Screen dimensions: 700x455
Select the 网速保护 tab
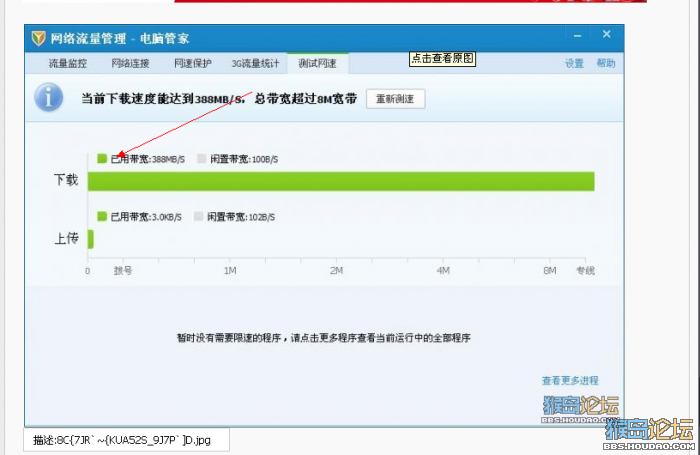pyautogui.click(x=193, y=63)
